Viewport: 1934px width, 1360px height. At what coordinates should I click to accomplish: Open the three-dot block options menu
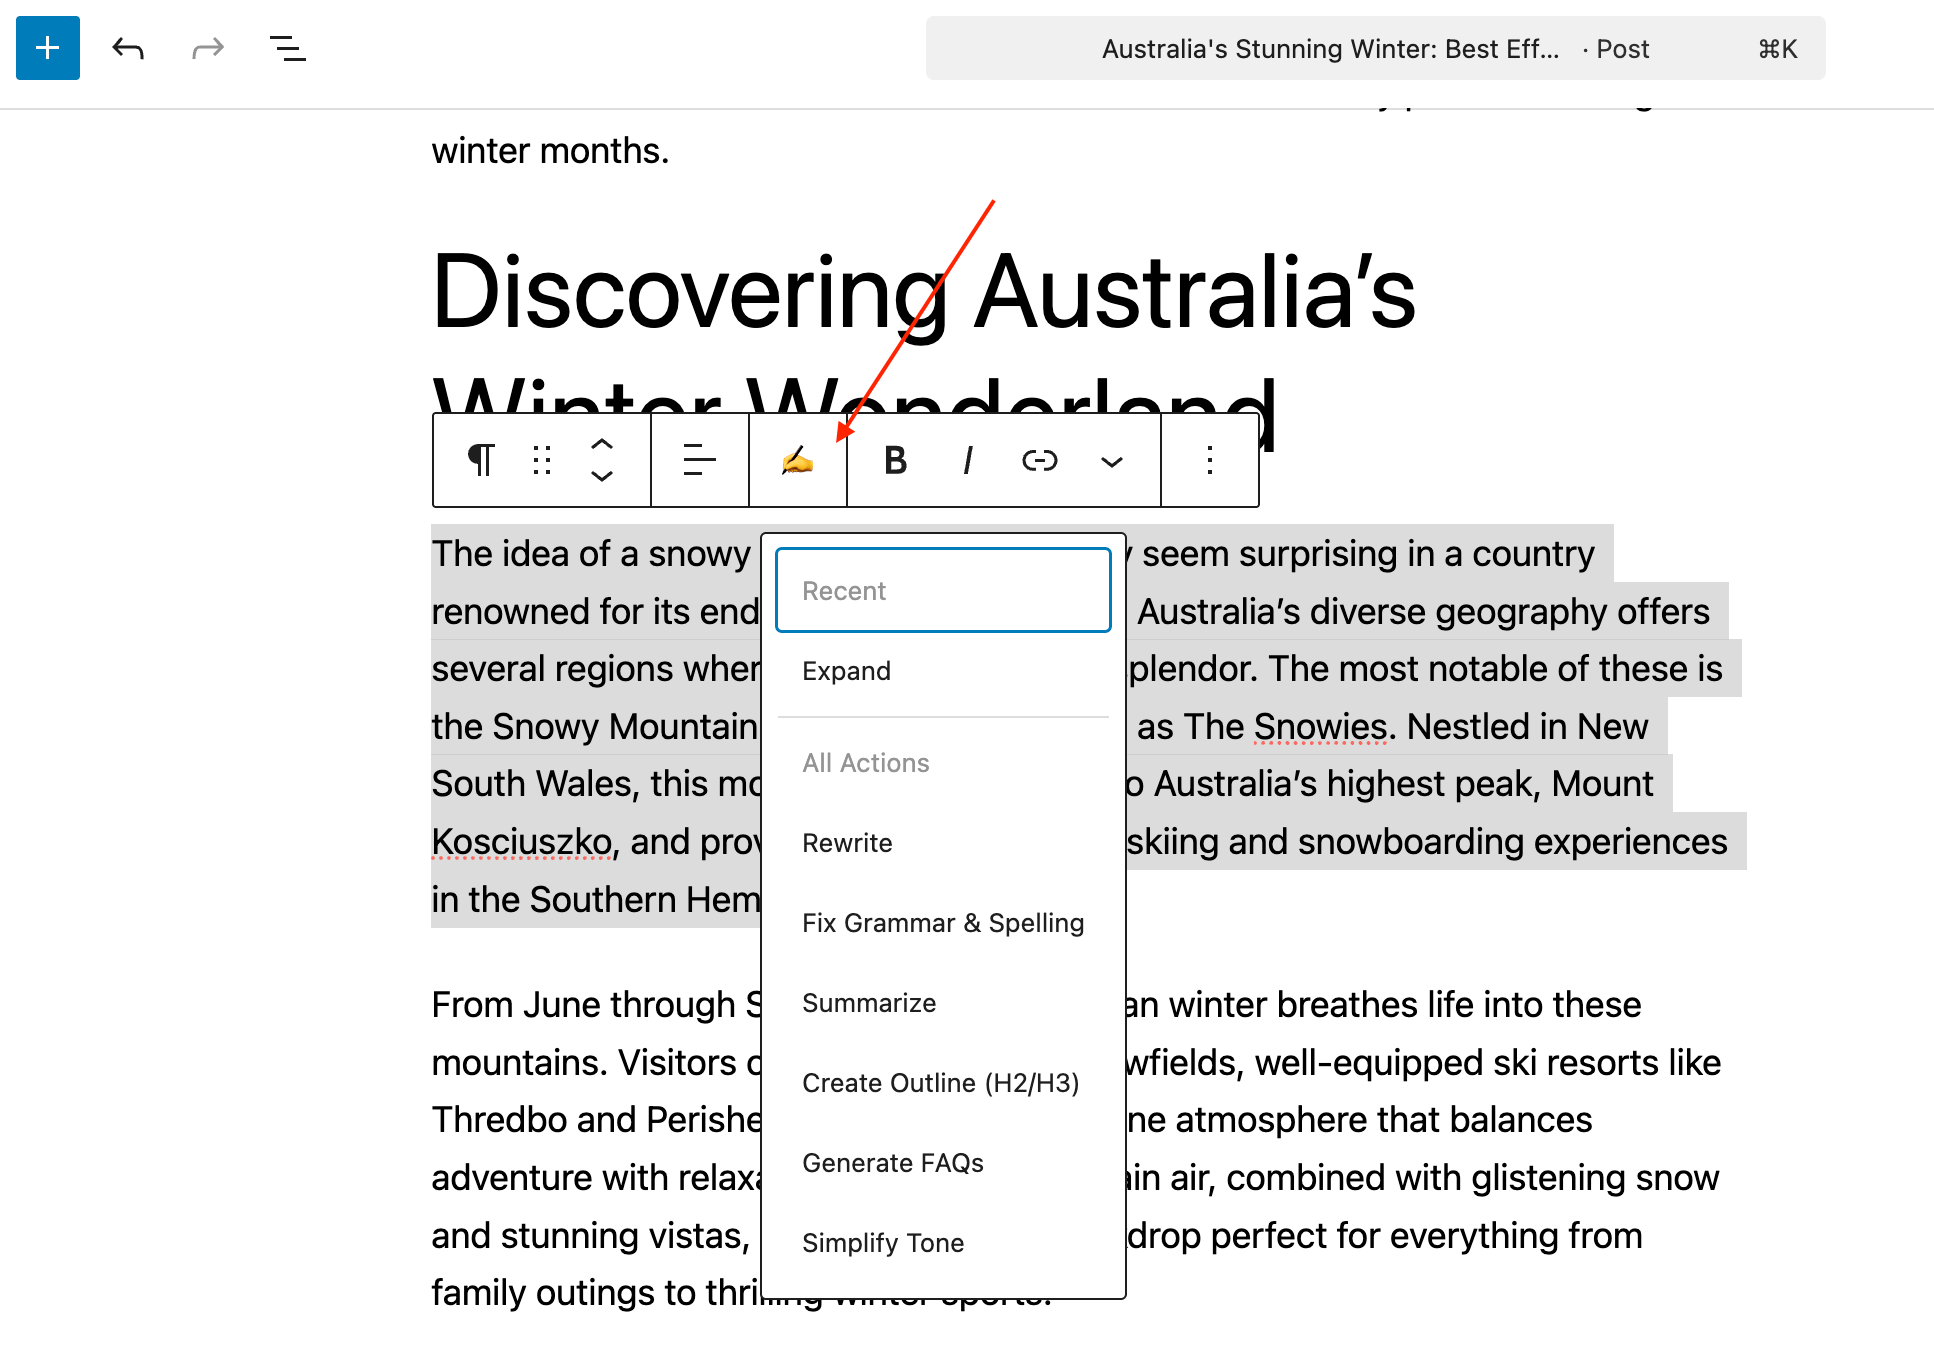(1209, 460)
